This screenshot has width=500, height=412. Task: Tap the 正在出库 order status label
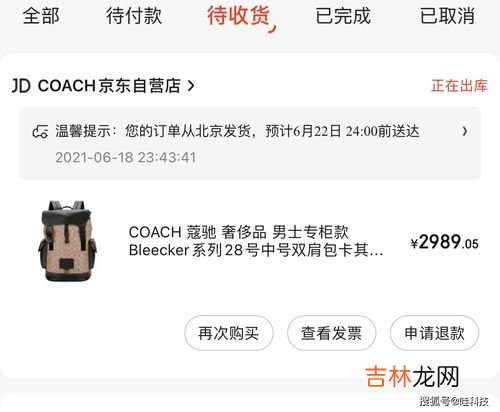459,86
